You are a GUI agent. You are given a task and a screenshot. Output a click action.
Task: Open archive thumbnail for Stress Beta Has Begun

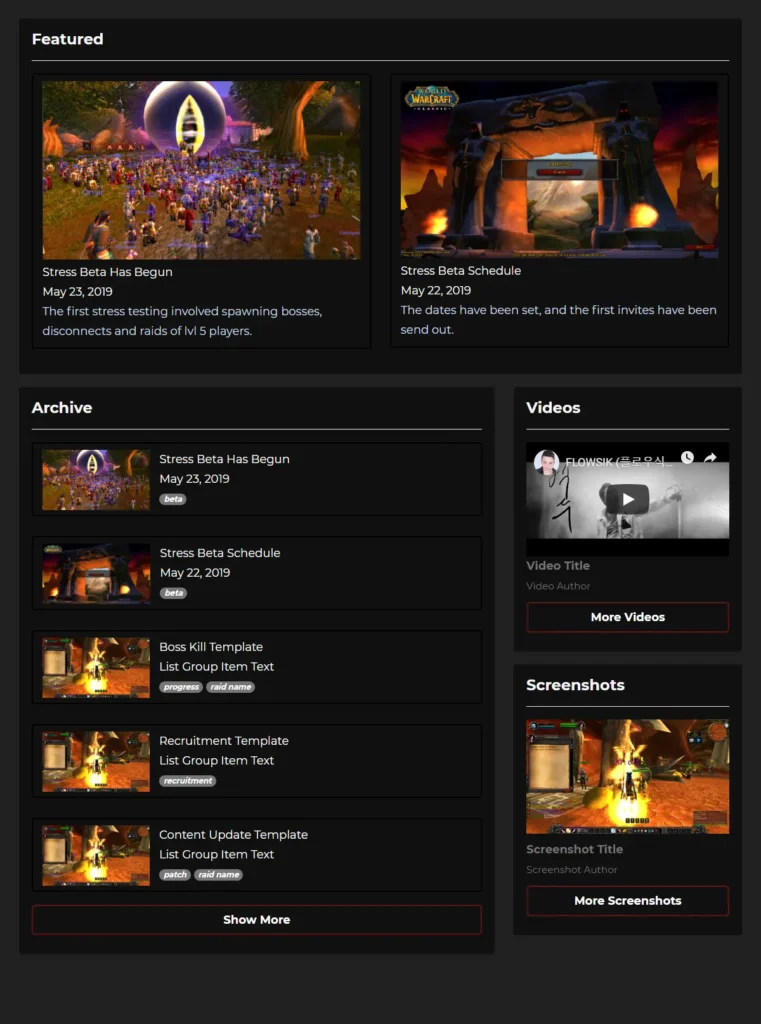pyautogui.click(x=96, y=479)
